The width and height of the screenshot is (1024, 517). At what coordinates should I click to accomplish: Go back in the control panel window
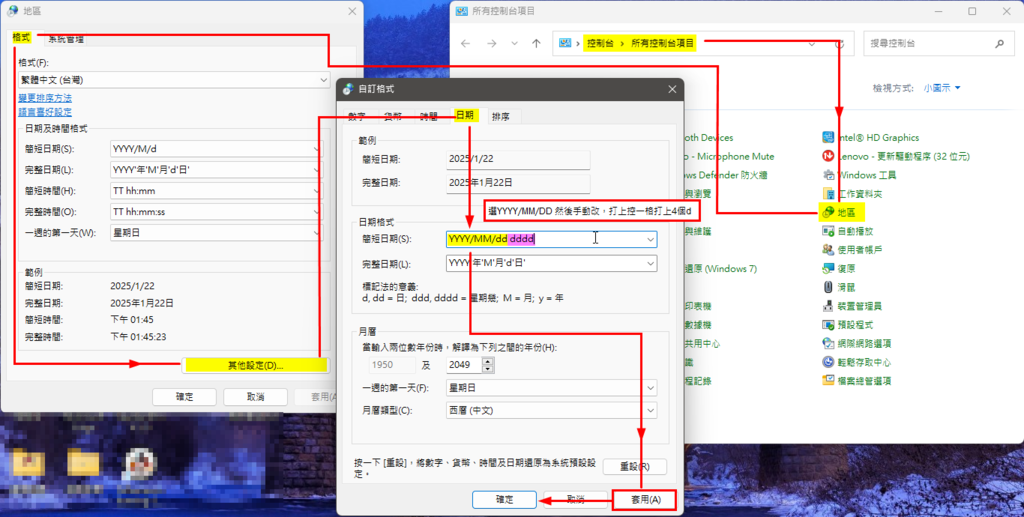pos(465,44)
